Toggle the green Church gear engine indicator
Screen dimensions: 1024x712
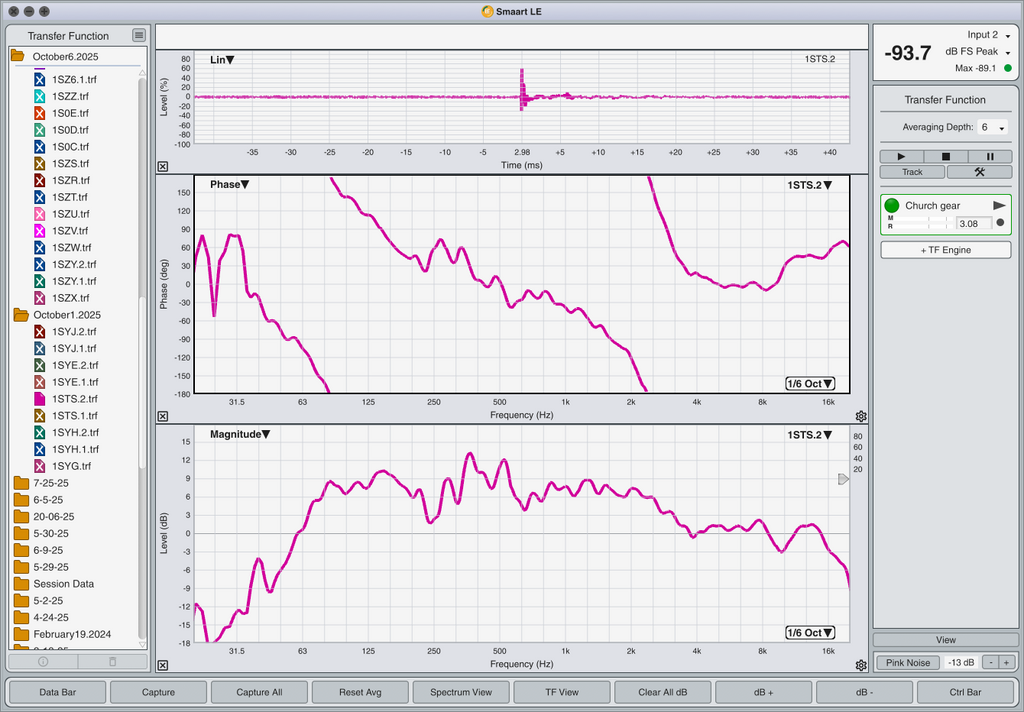(x=892, y=206)
